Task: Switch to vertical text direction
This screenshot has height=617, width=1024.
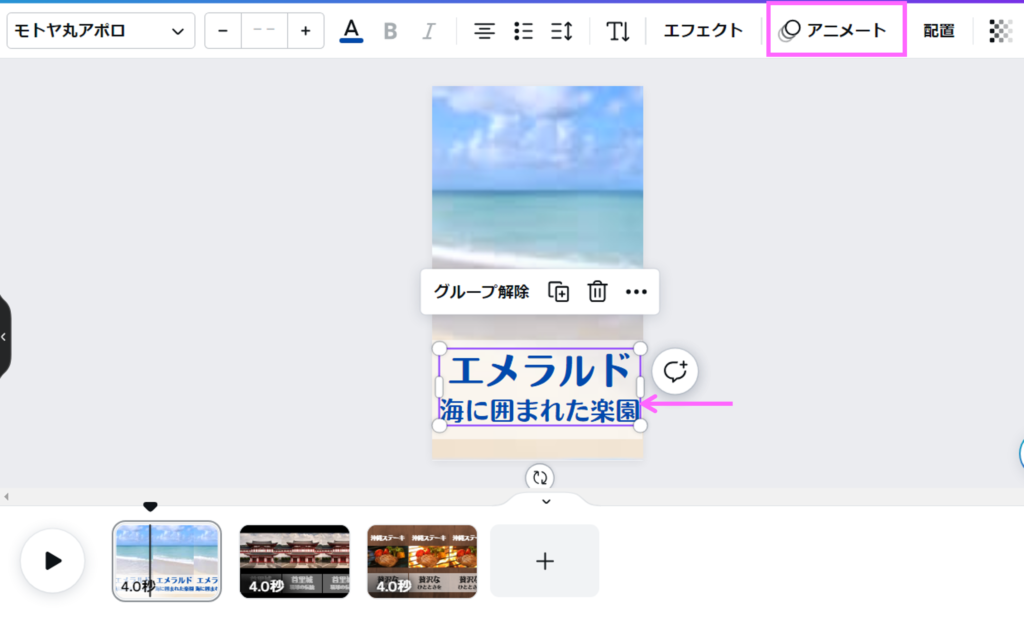Action: 618,31
